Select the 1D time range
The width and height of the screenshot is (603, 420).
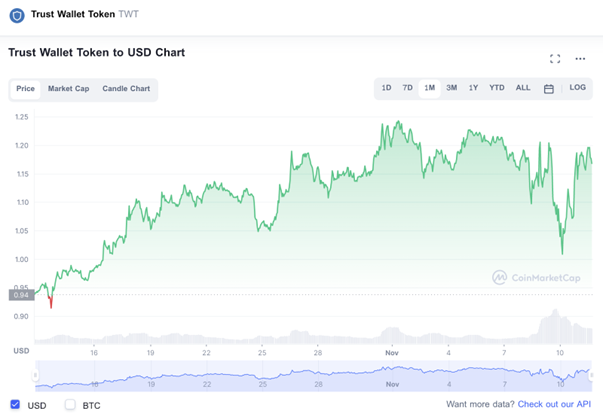click(x=386, y=89)
